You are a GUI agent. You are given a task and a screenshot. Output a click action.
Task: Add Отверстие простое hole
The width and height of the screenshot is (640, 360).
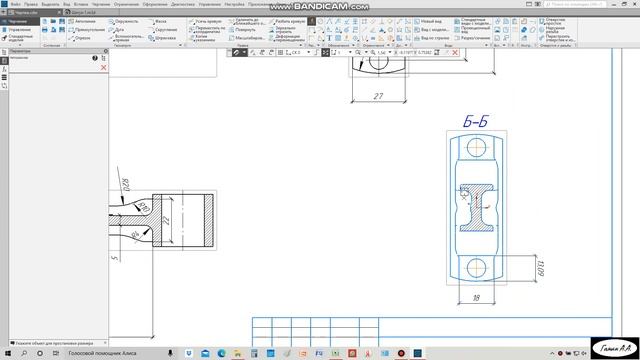click(553, 21)
